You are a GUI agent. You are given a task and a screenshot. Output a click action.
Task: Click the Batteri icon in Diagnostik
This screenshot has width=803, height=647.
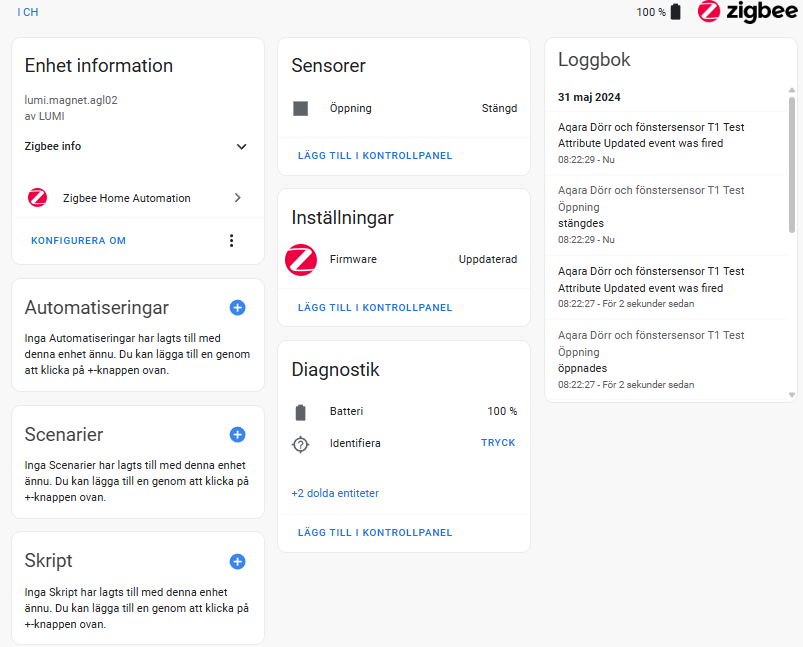(x=301, y=412)
